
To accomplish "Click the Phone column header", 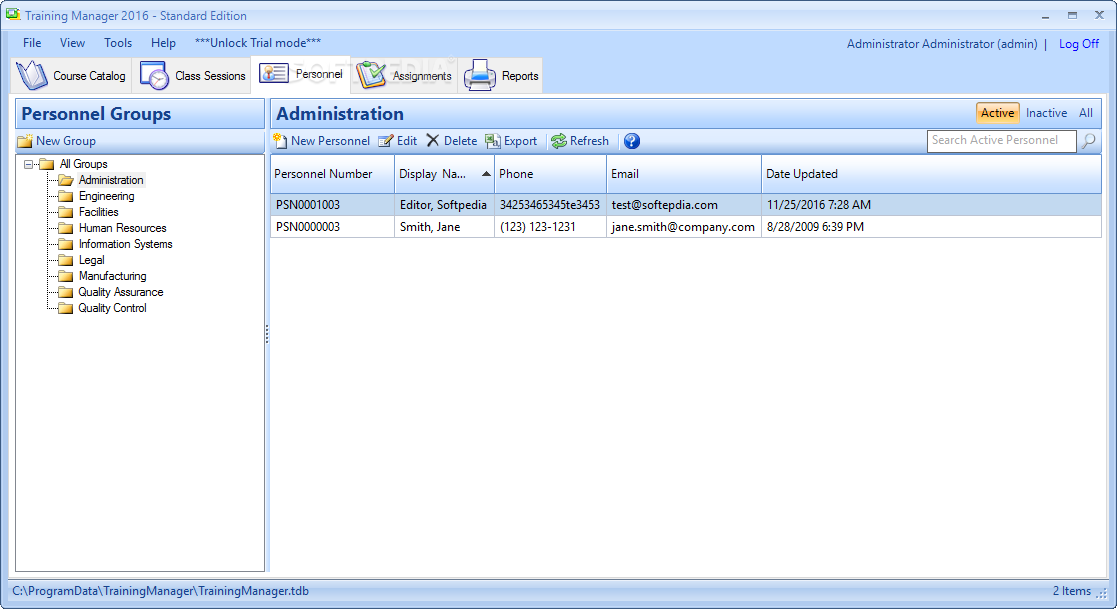I will (x=550, y=174).
